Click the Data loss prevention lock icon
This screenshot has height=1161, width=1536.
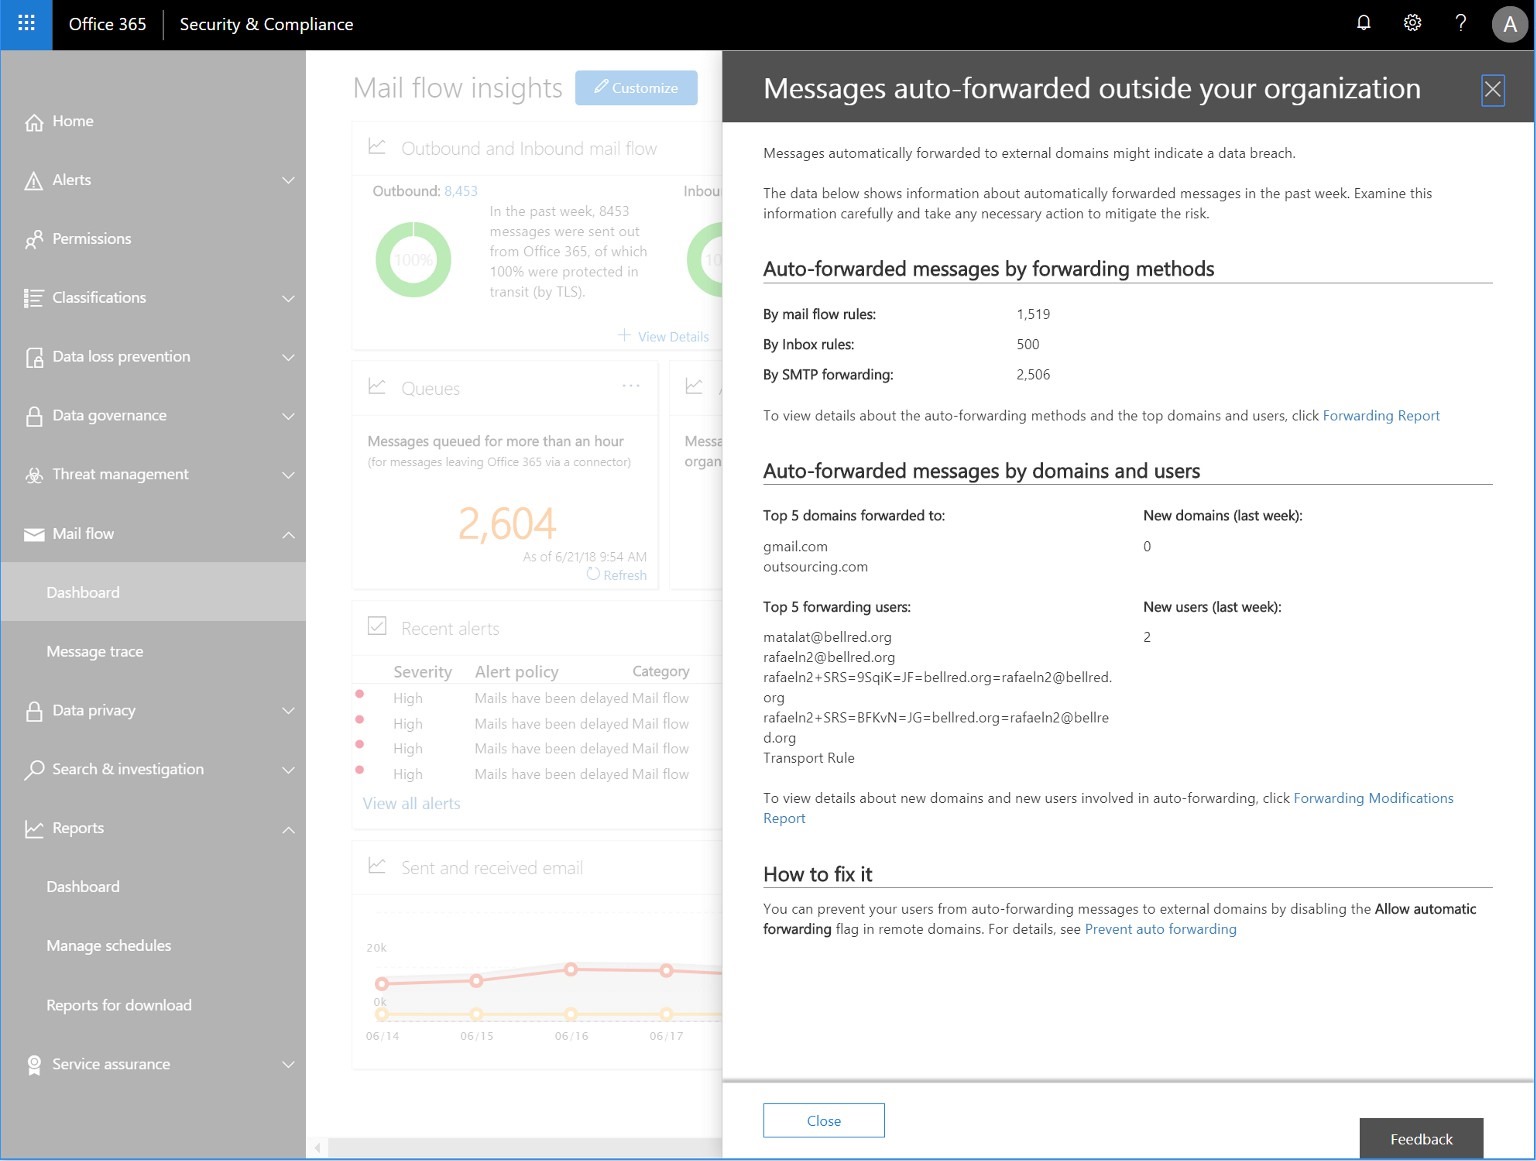[34, 357]
